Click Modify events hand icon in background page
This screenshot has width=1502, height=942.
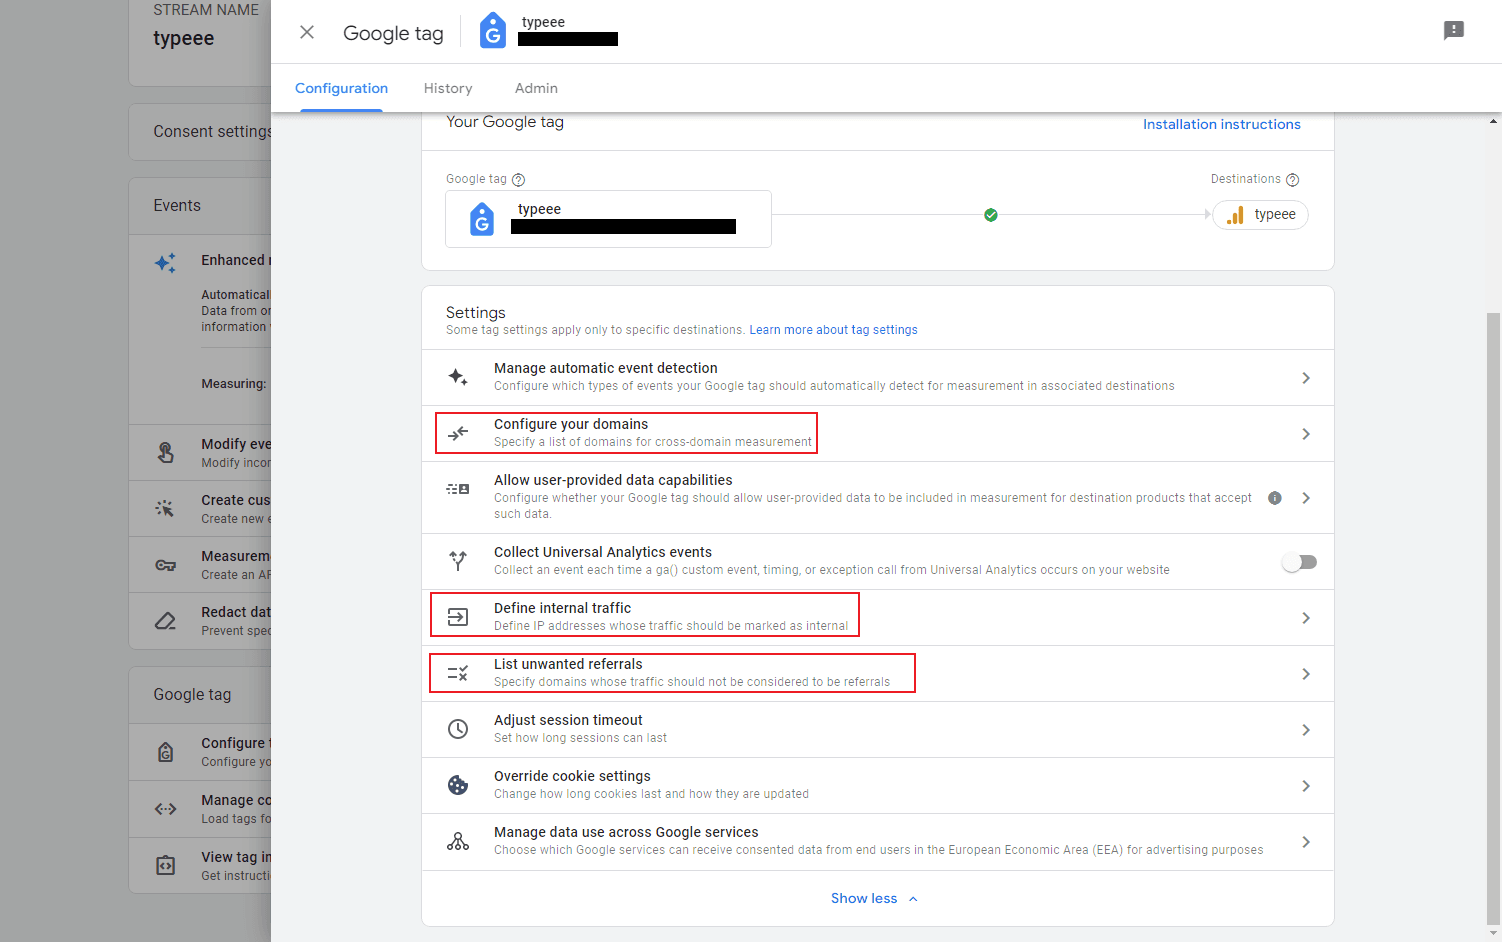click(x=165, y=452)
